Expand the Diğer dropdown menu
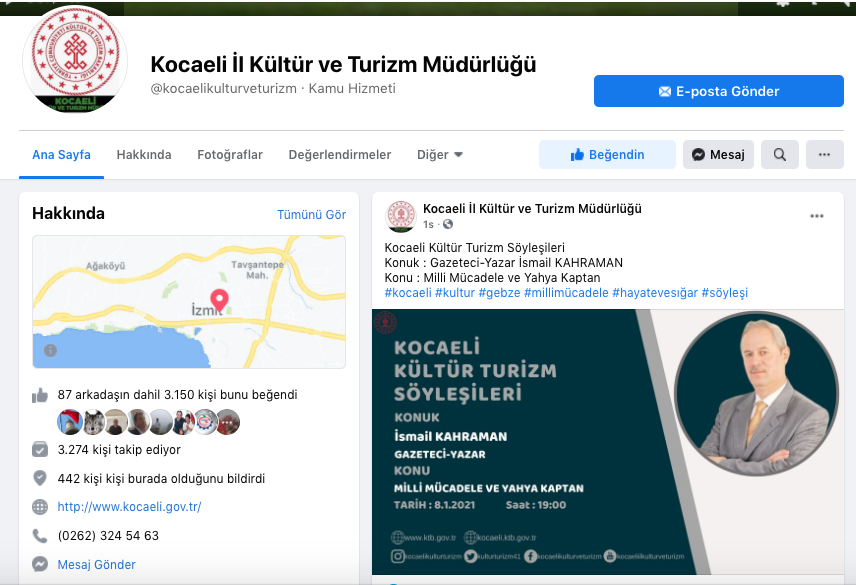Viewport: 856px width, 585px height. tap(439, 155)
